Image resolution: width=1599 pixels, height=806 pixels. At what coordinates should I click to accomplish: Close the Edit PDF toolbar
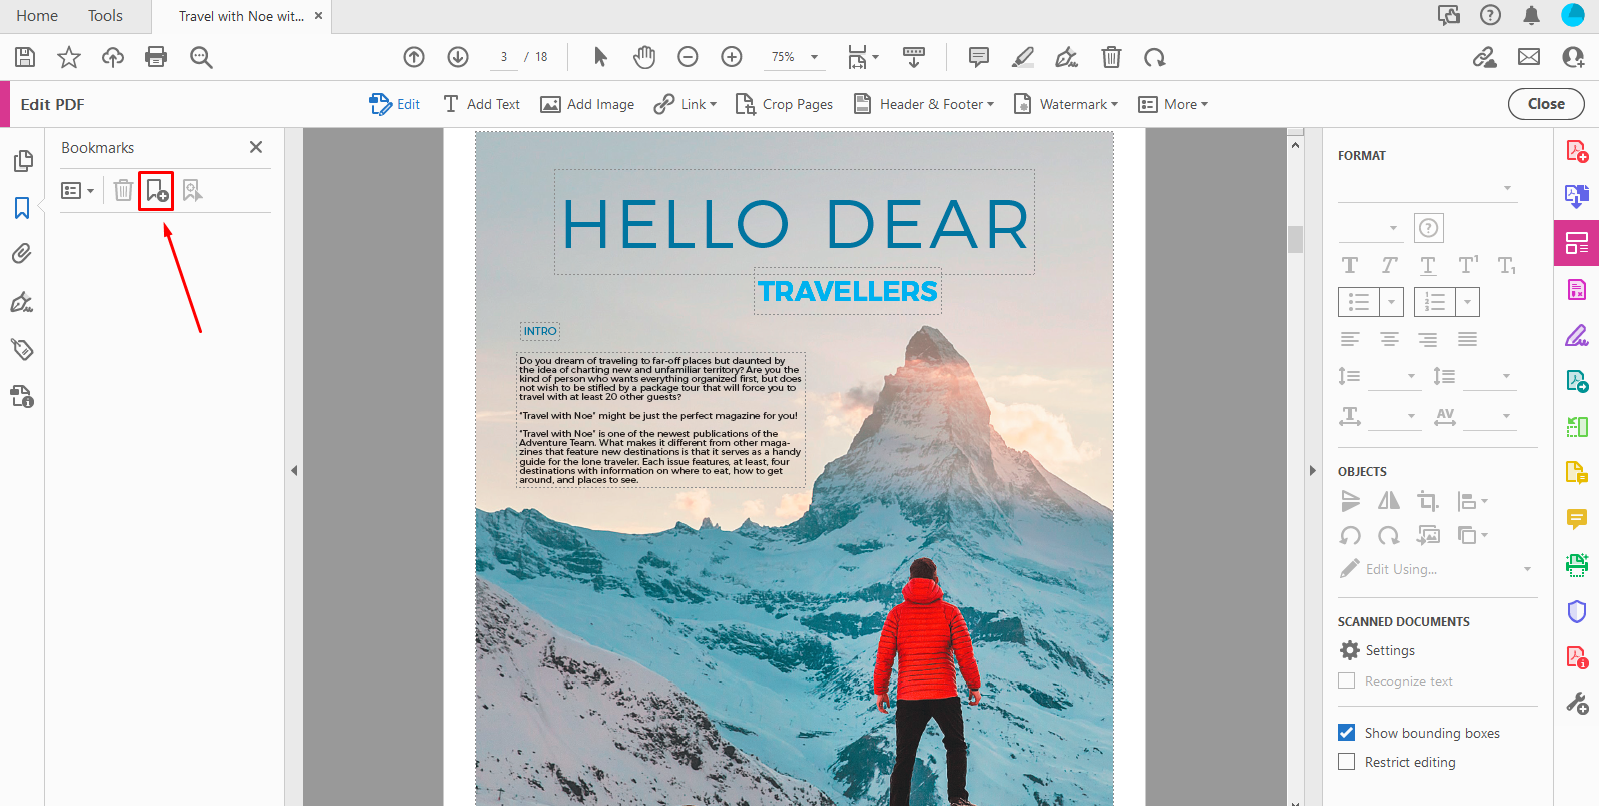point(1546,104)
